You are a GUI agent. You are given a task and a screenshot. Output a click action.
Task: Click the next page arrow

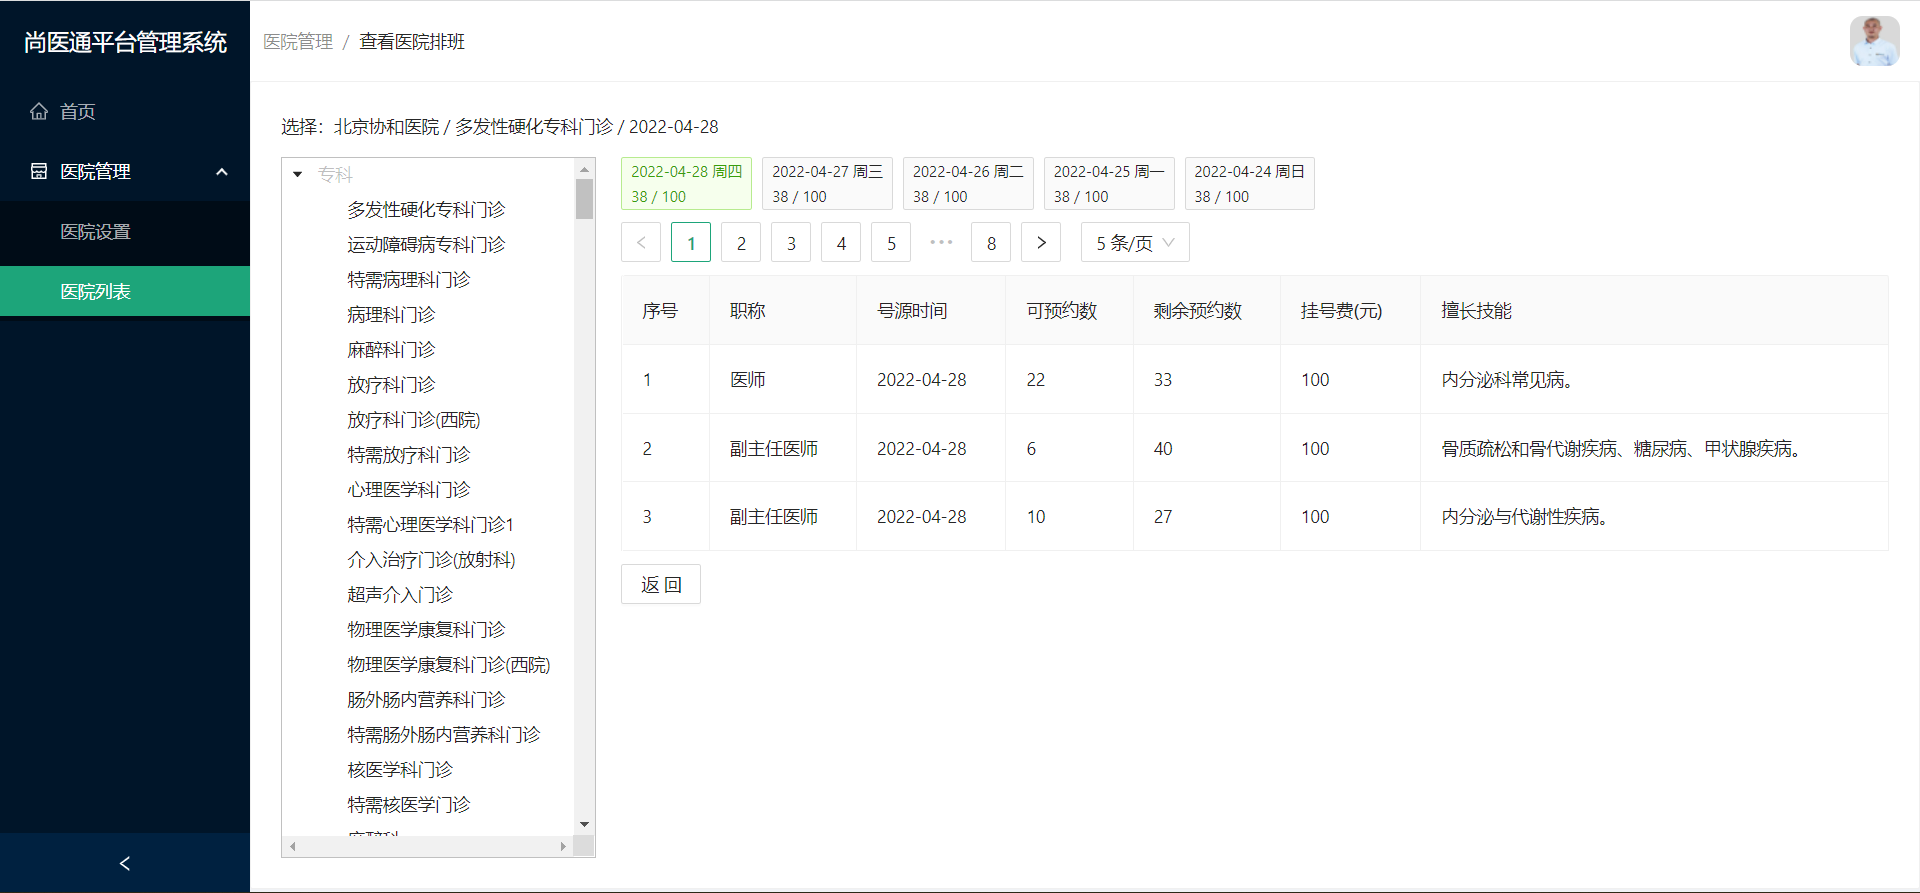coord(1041,242)
